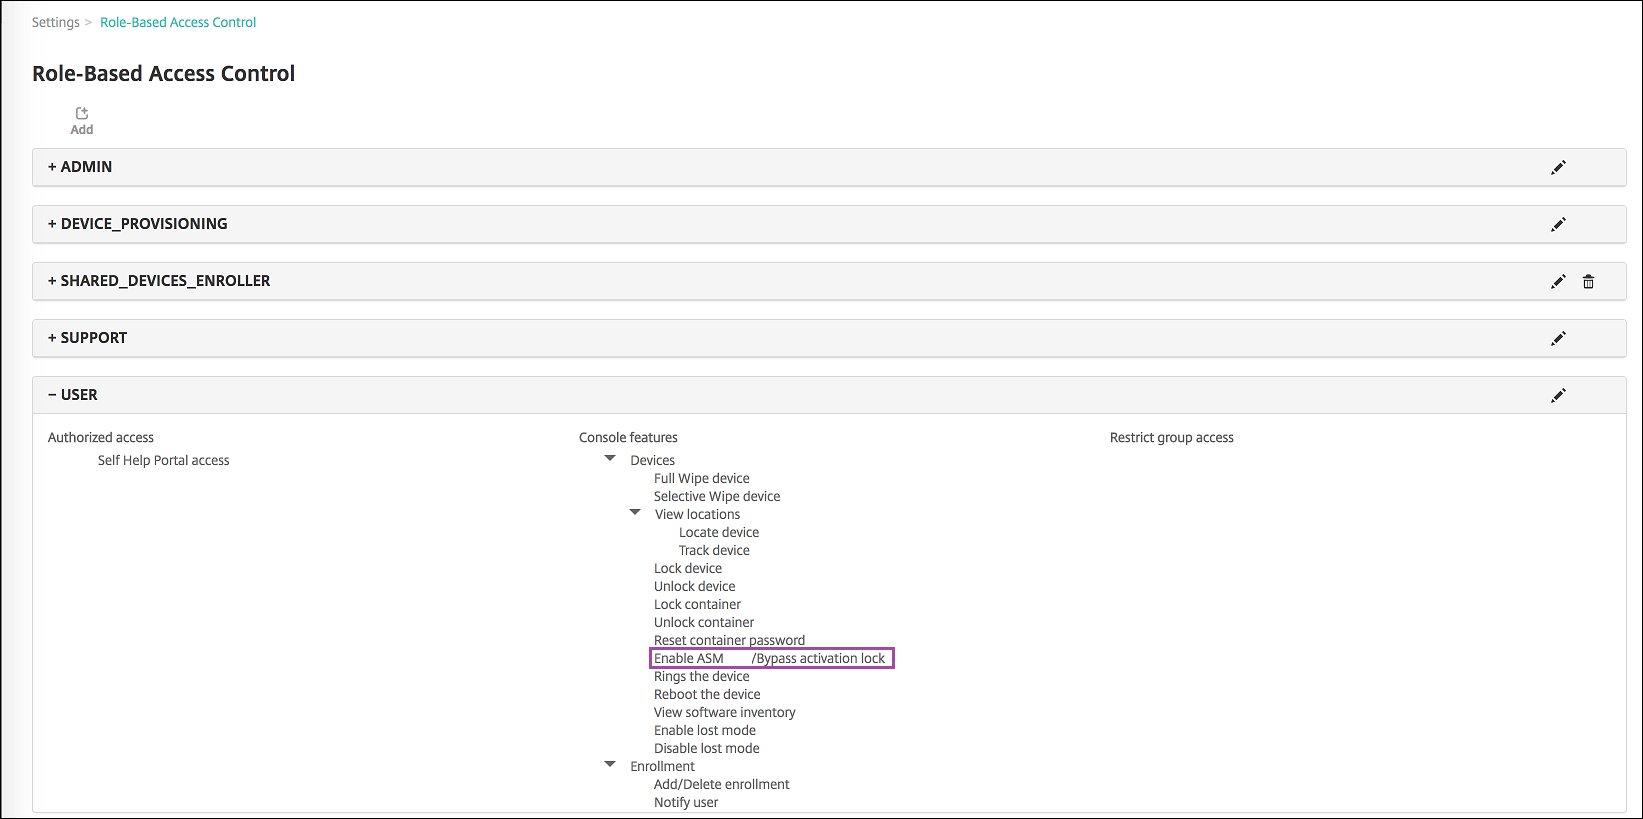1643x819 pixels.
Task: Select Full Wipe device feature
Action: click(701, 478)
